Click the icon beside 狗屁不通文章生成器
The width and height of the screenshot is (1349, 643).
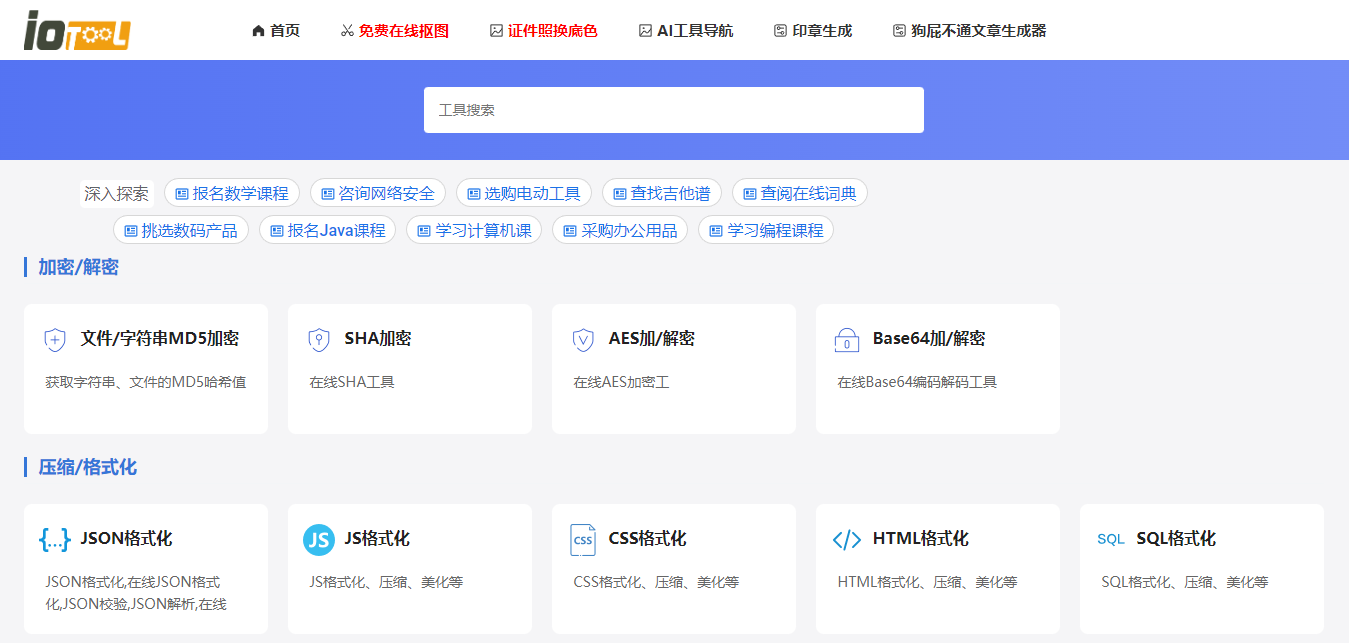[899, 31]
